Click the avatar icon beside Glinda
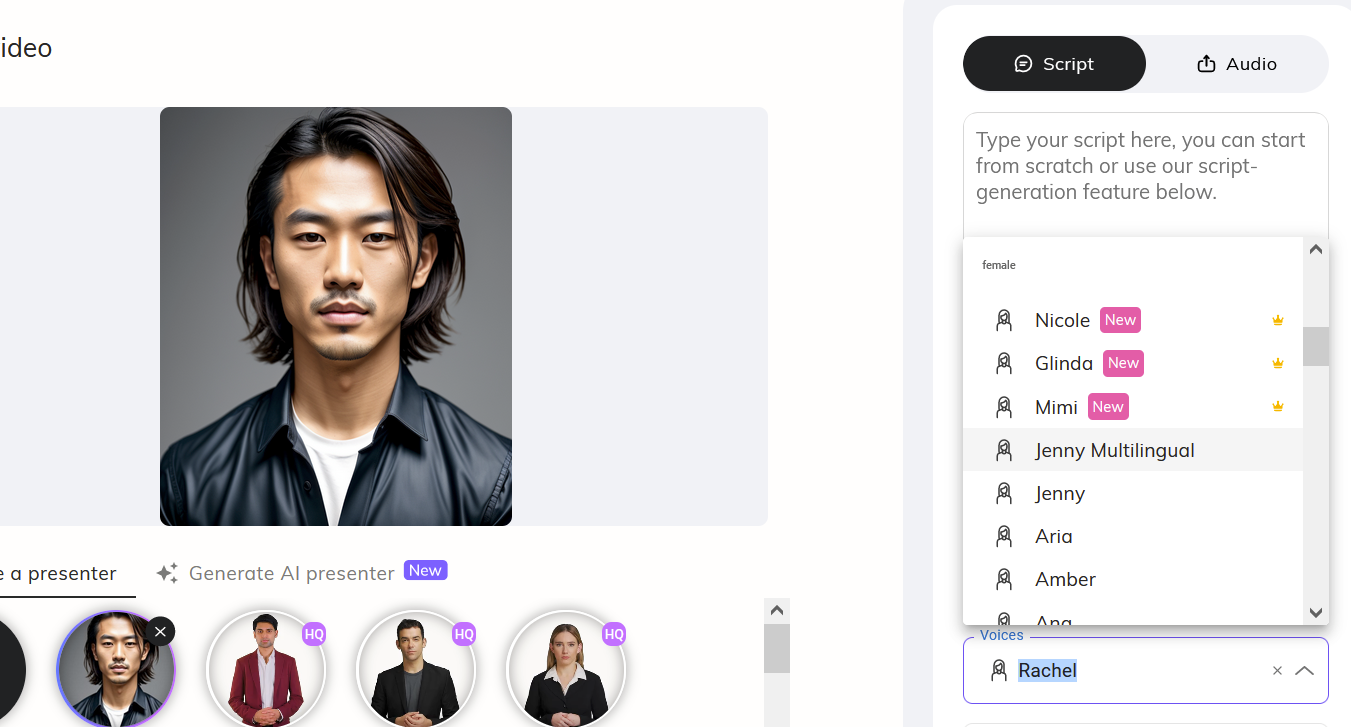This screenshot has height=727, width=1351. point(1004,363)
